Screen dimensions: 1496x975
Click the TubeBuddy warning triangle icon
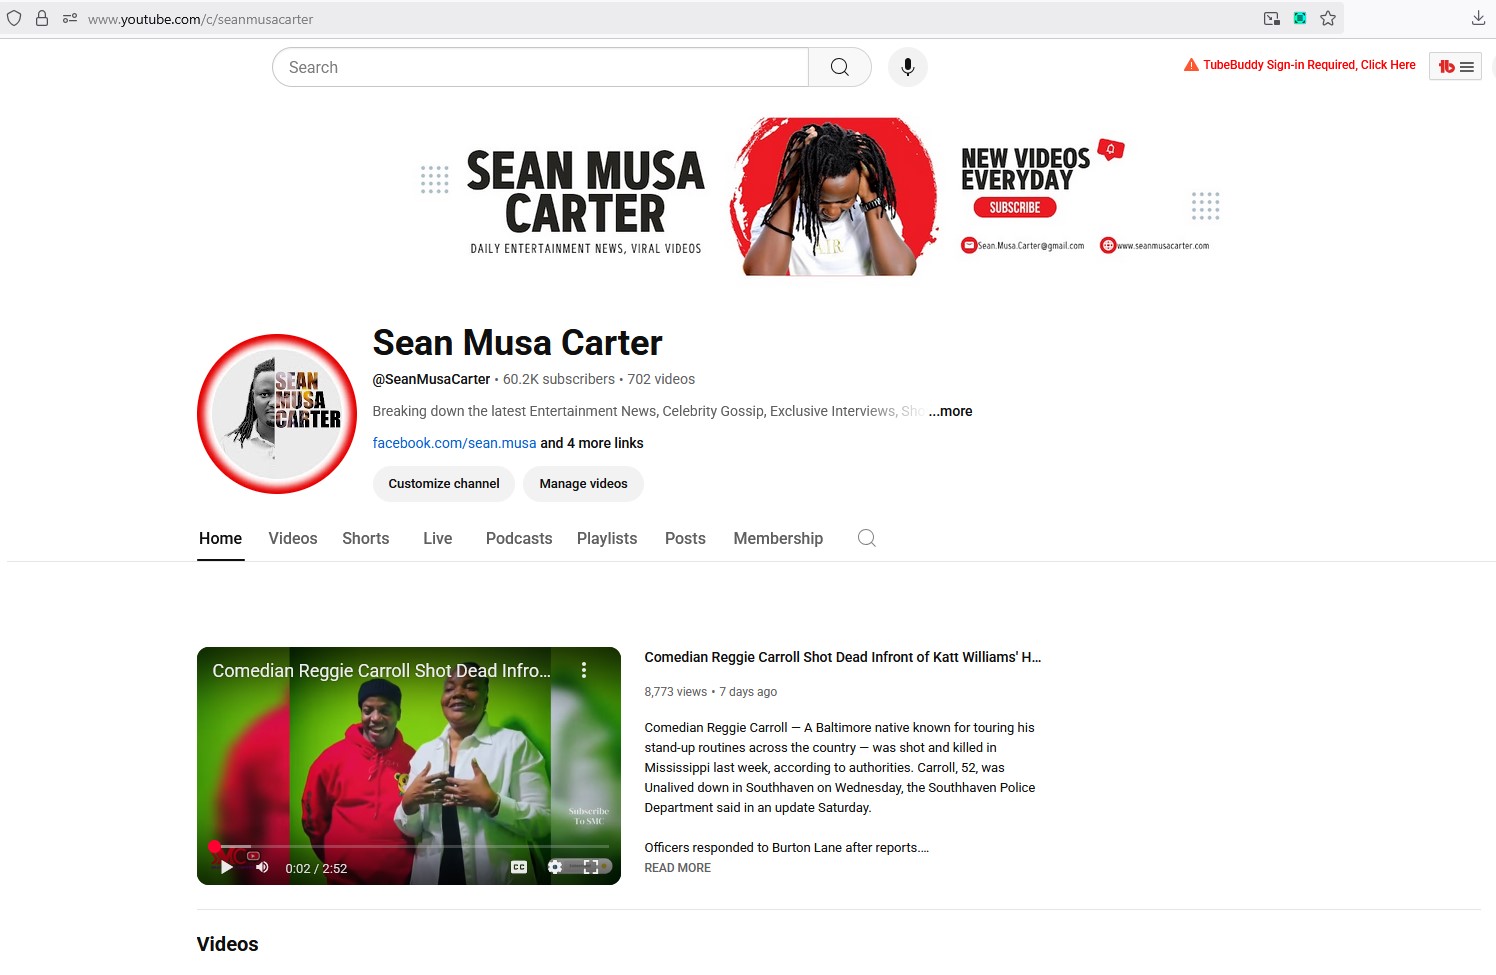1191,65
